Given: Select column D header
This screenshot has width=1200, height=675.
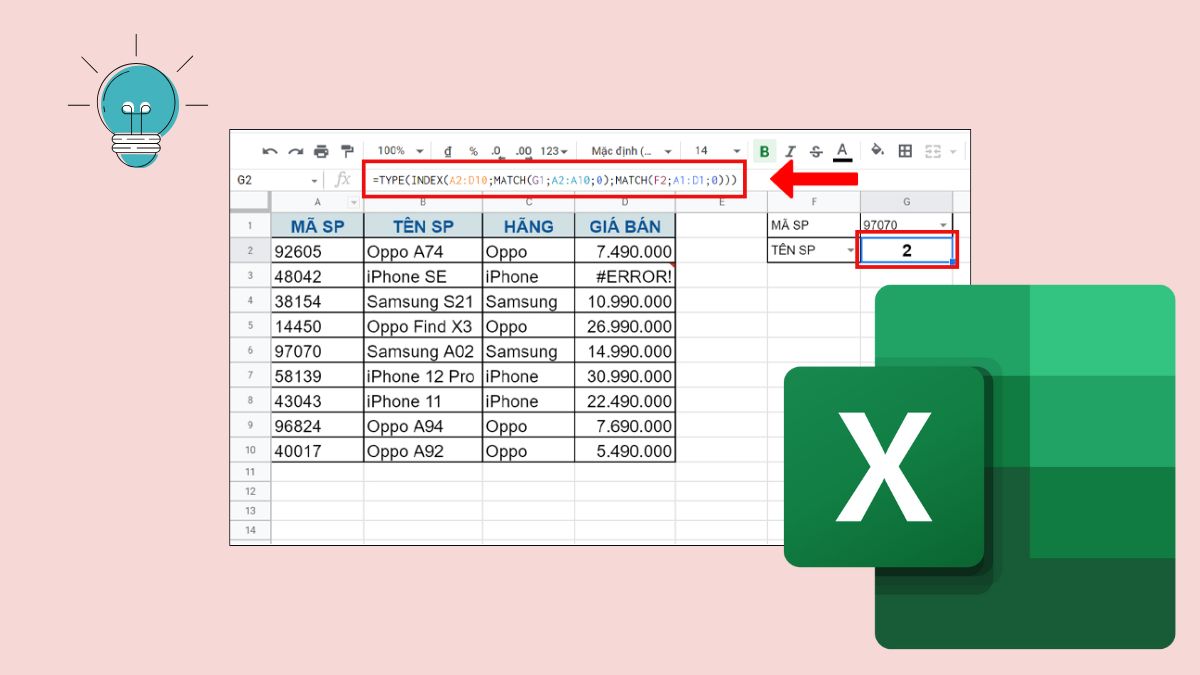Looking at the screenshot, I should [x=625, y=202].
